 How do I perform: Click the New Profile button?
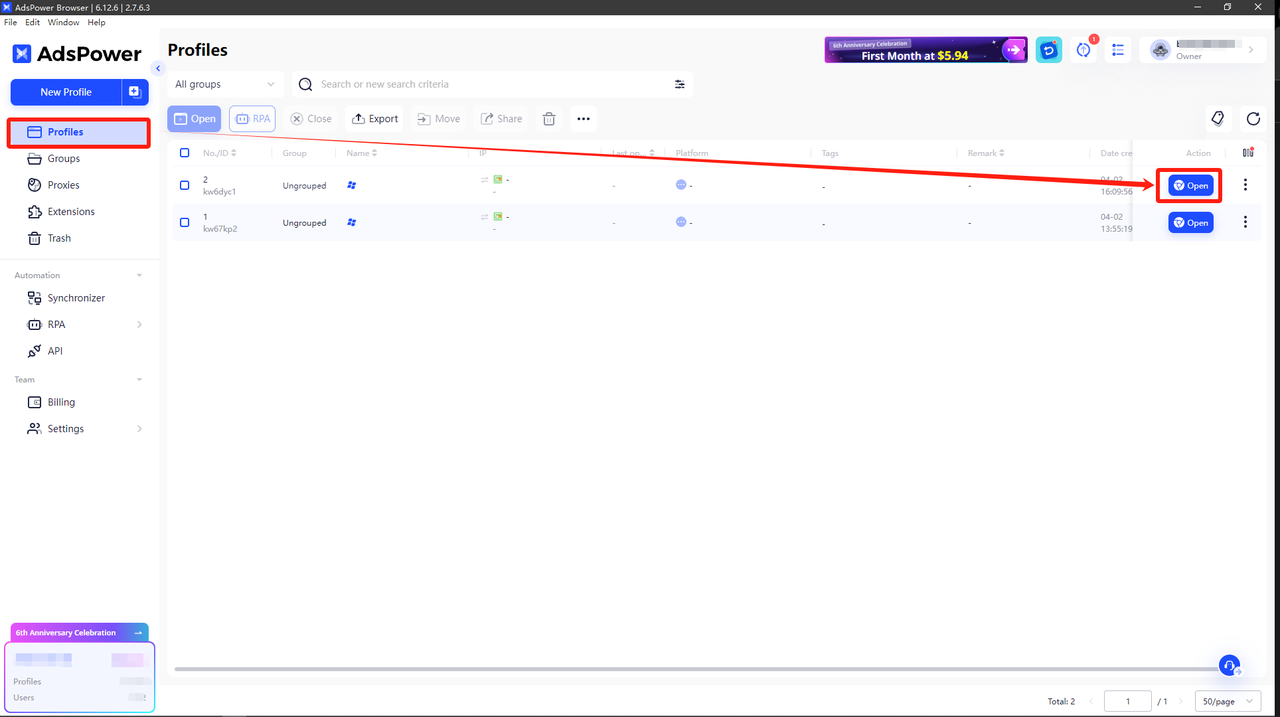tap(66, 92)
